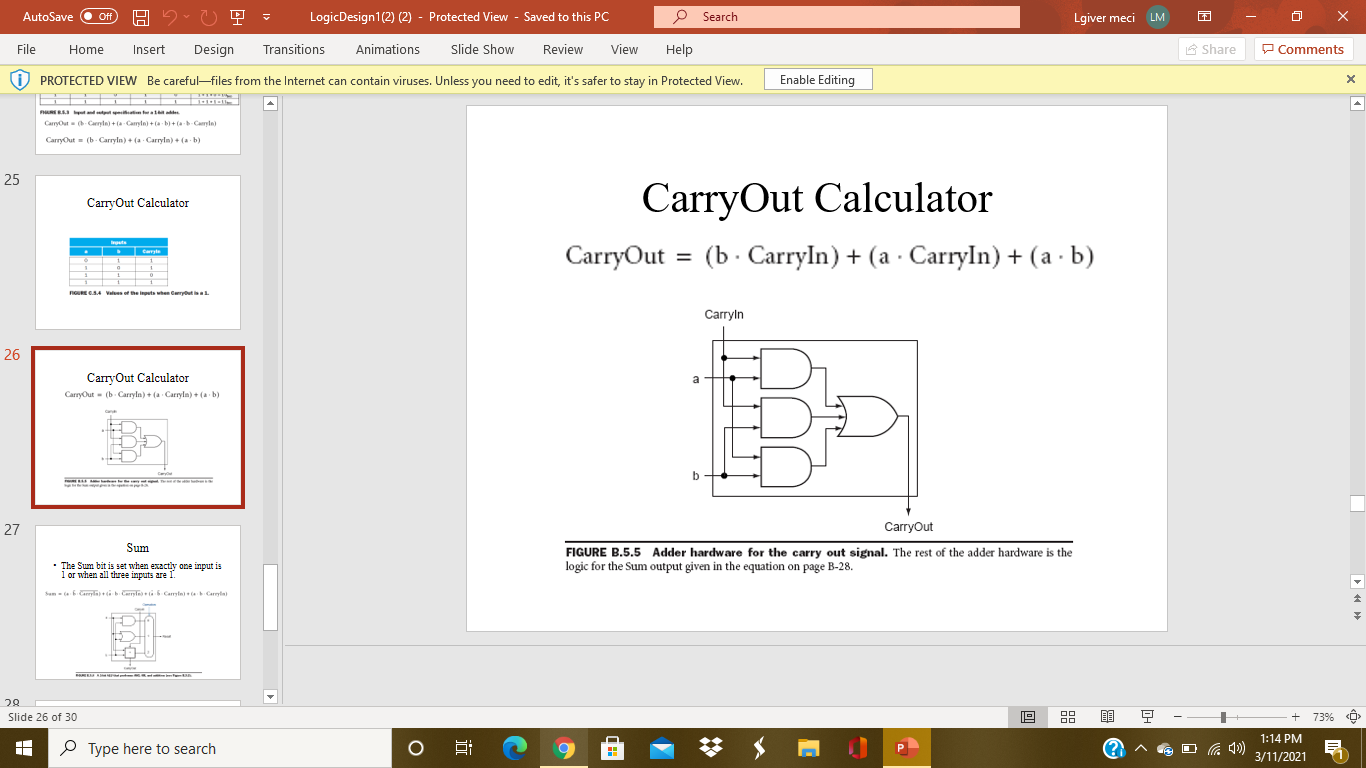Click the Share button
The height and width of the screenshot is (768, 1366).
click(1211, 49)
